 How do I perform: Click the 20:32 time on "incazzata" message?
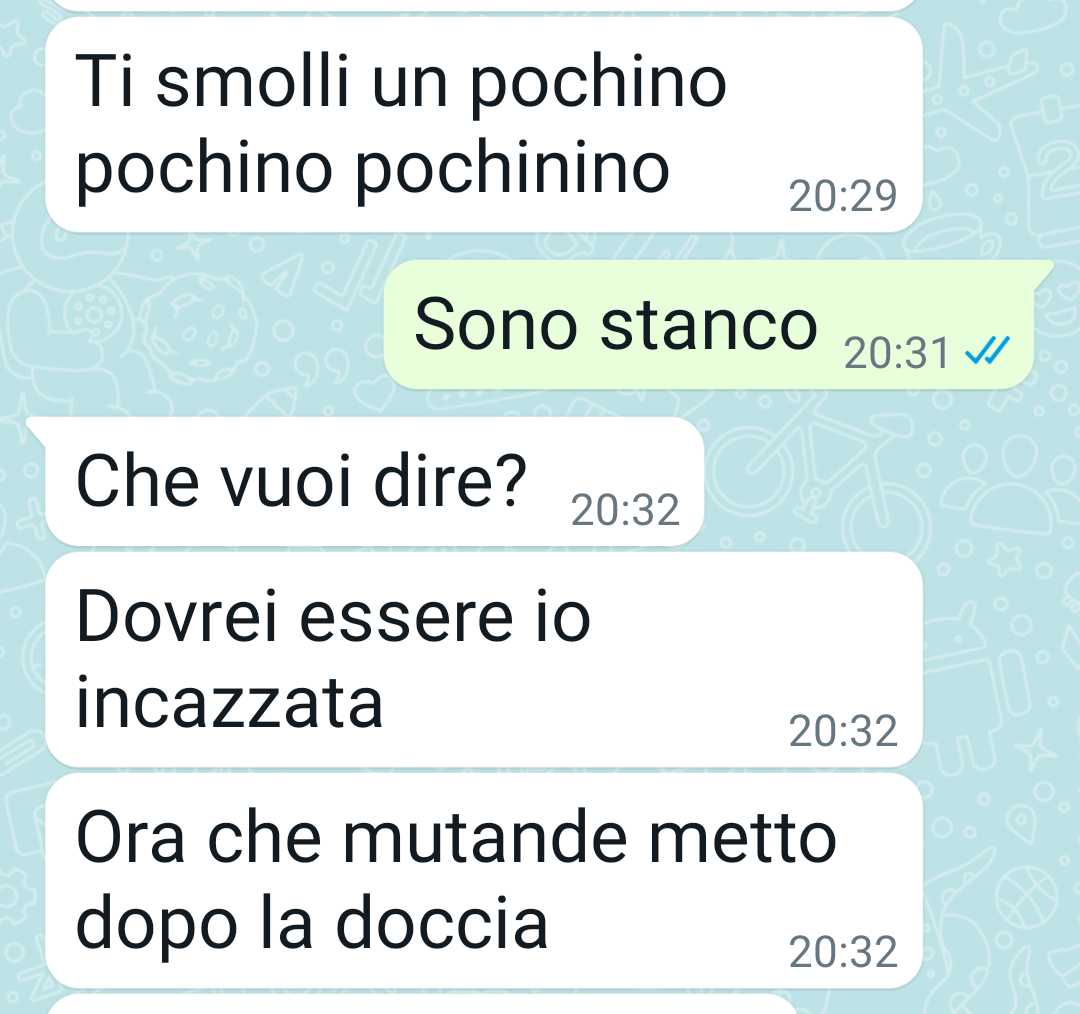point(843,731)
